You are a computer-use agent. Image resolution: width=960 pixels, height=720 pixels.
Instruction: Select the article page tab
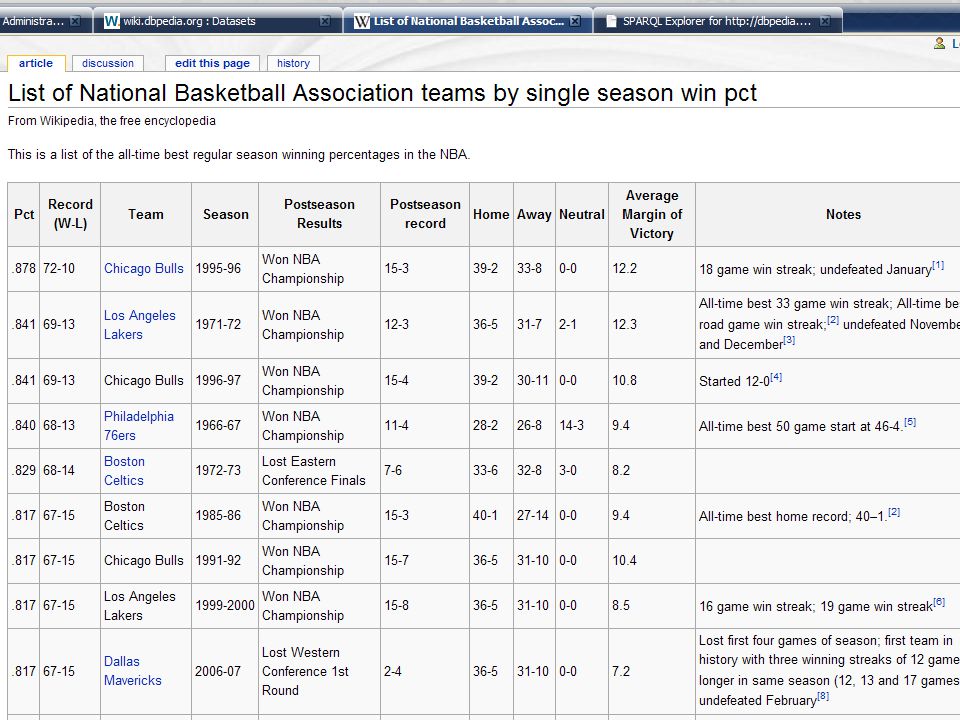coord(36,63)
